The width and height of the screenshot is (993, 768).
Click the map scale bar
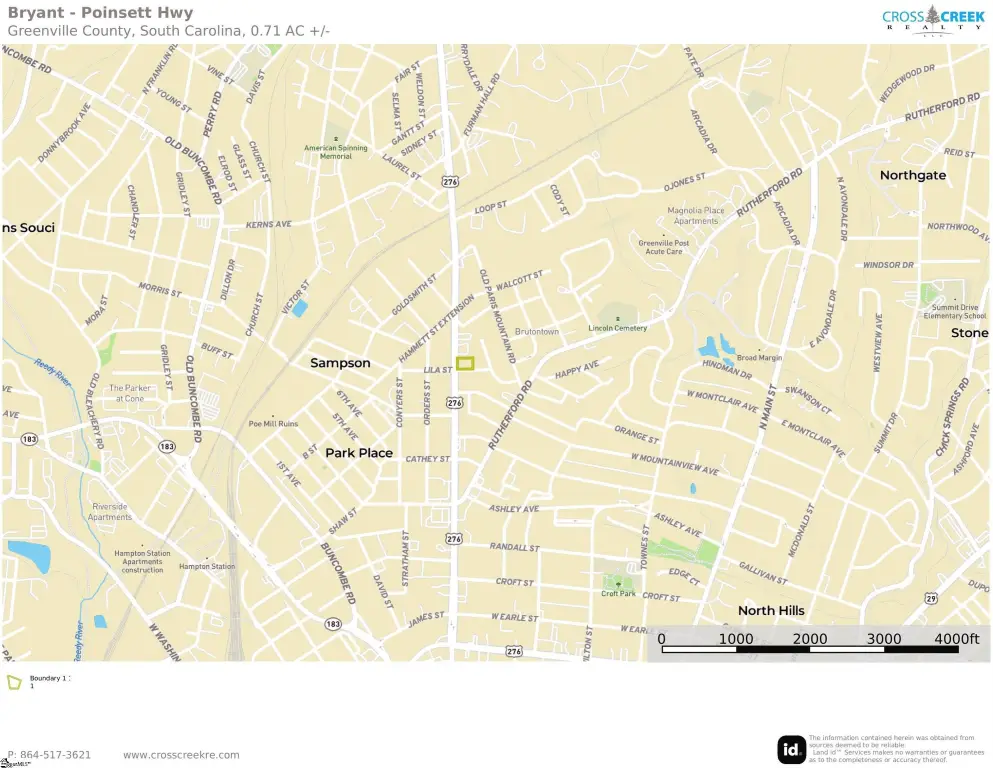pyautogui.click(x=810, y=649)
